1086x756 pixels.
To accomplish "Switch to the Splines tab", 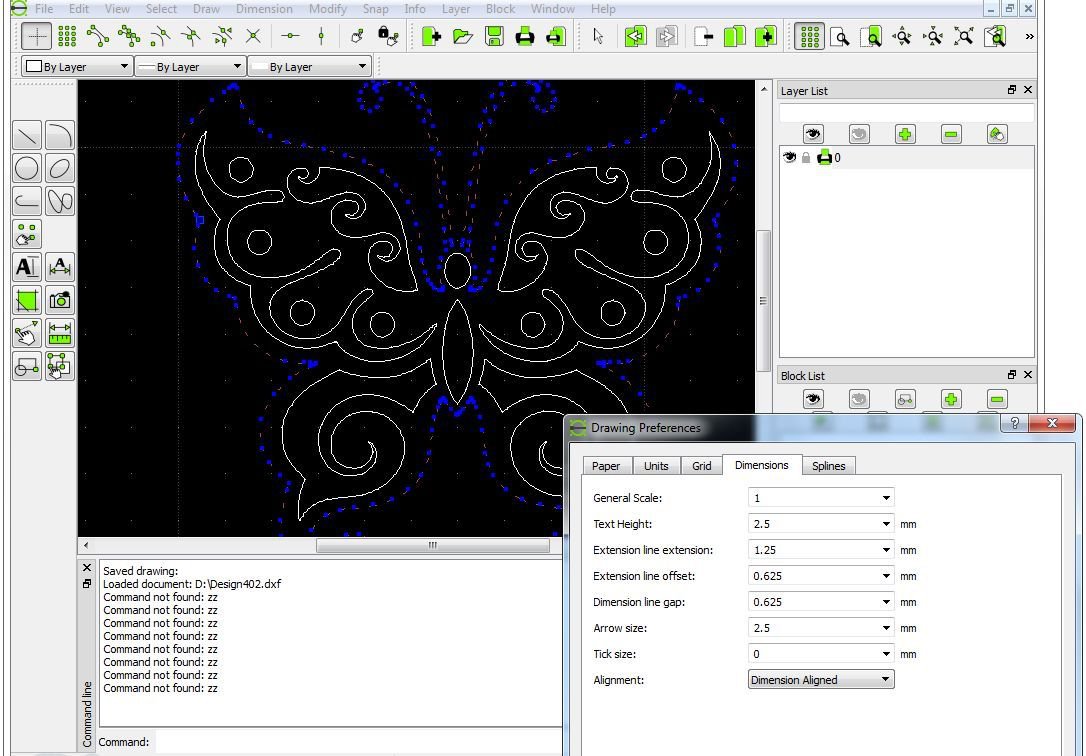I will [829, 465].
